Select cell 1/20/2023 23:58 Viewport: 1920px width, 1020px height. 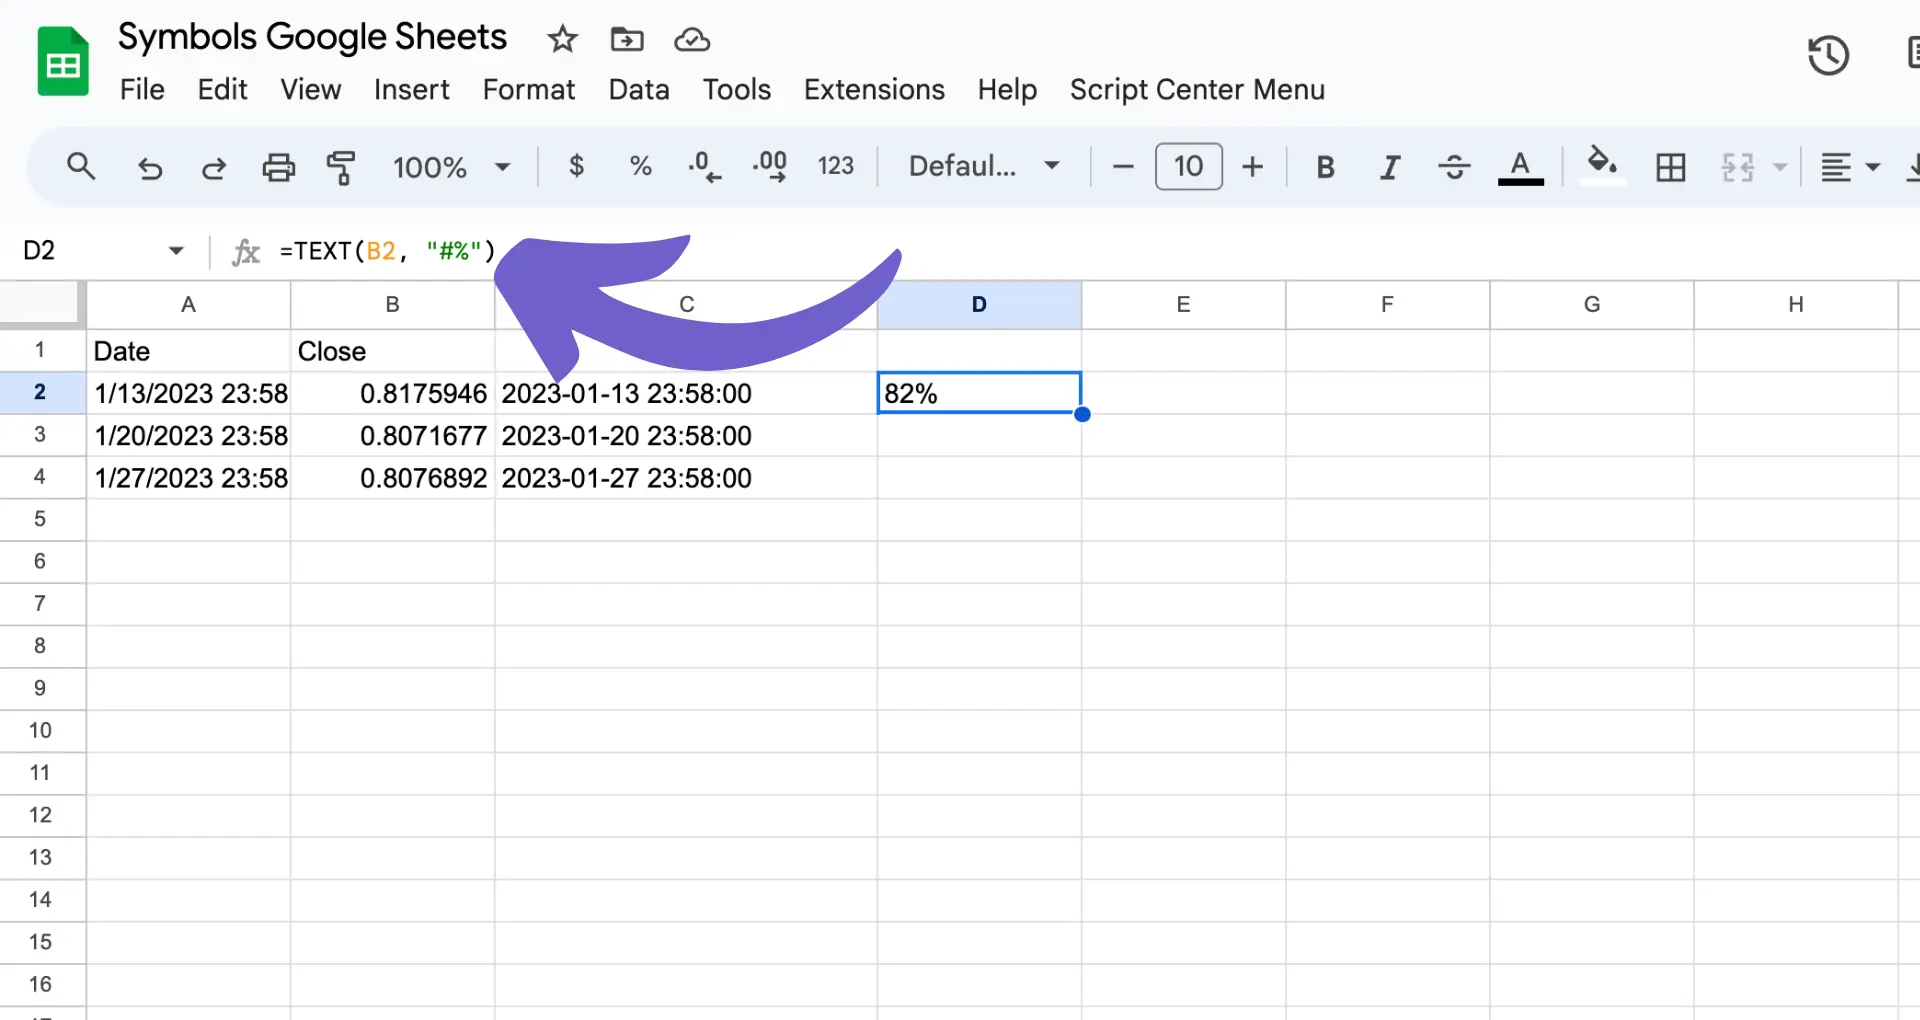click(x=188, y=436)
